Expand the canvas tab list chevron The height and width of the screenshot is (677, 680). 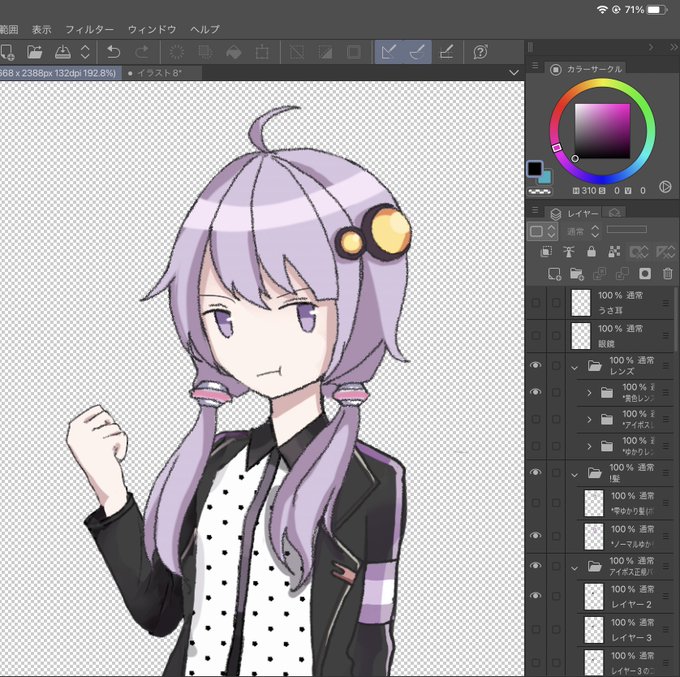coord(514,72)
